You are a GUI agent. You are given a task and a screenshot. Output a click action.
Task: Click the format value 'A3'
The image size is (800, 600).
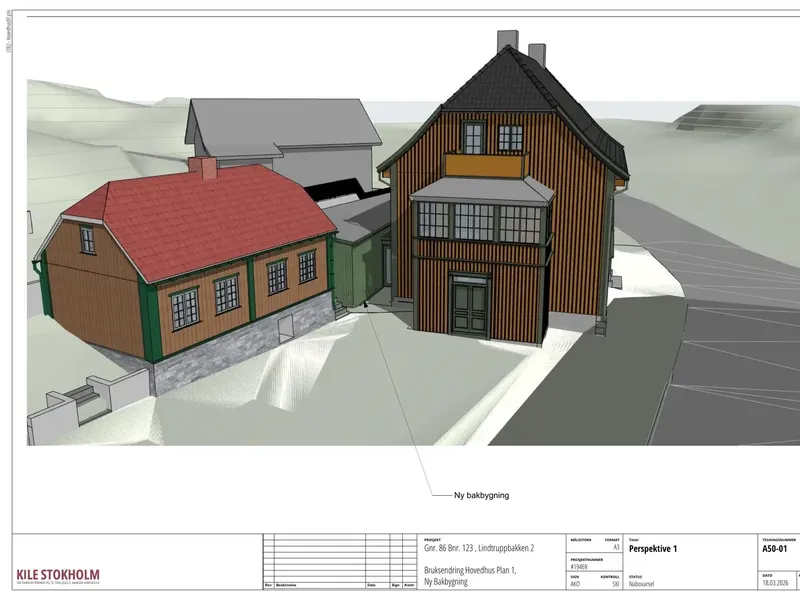(616, 547)
